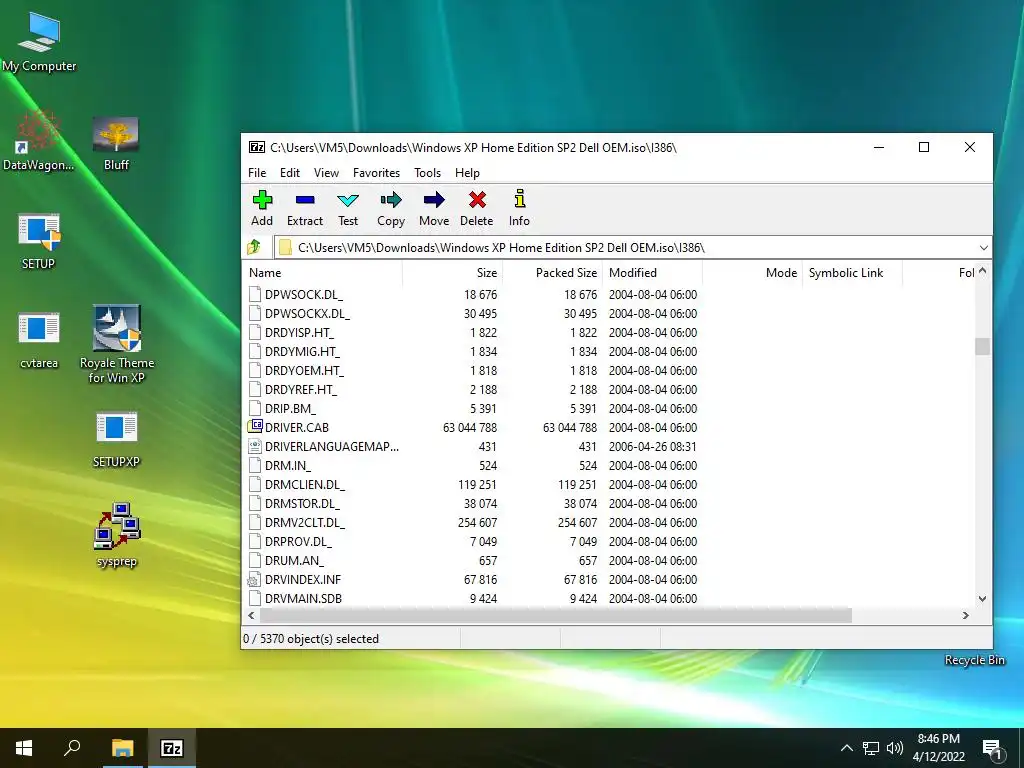Viewport: 1024px width, 768px height.
Task: Open the Favorites menu
Action: pos(376,173)
